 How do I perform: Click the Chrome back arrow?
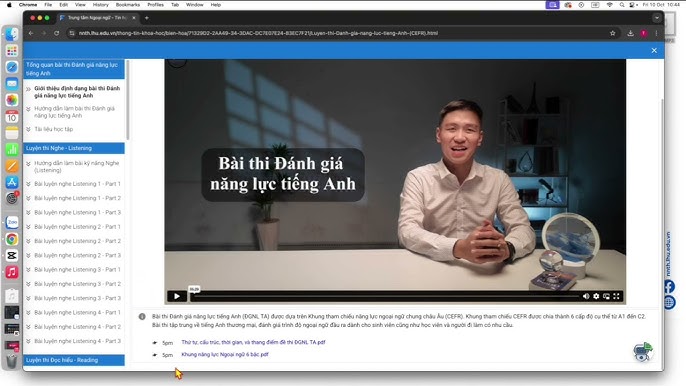pyautogui.click(x=31, y=33)
